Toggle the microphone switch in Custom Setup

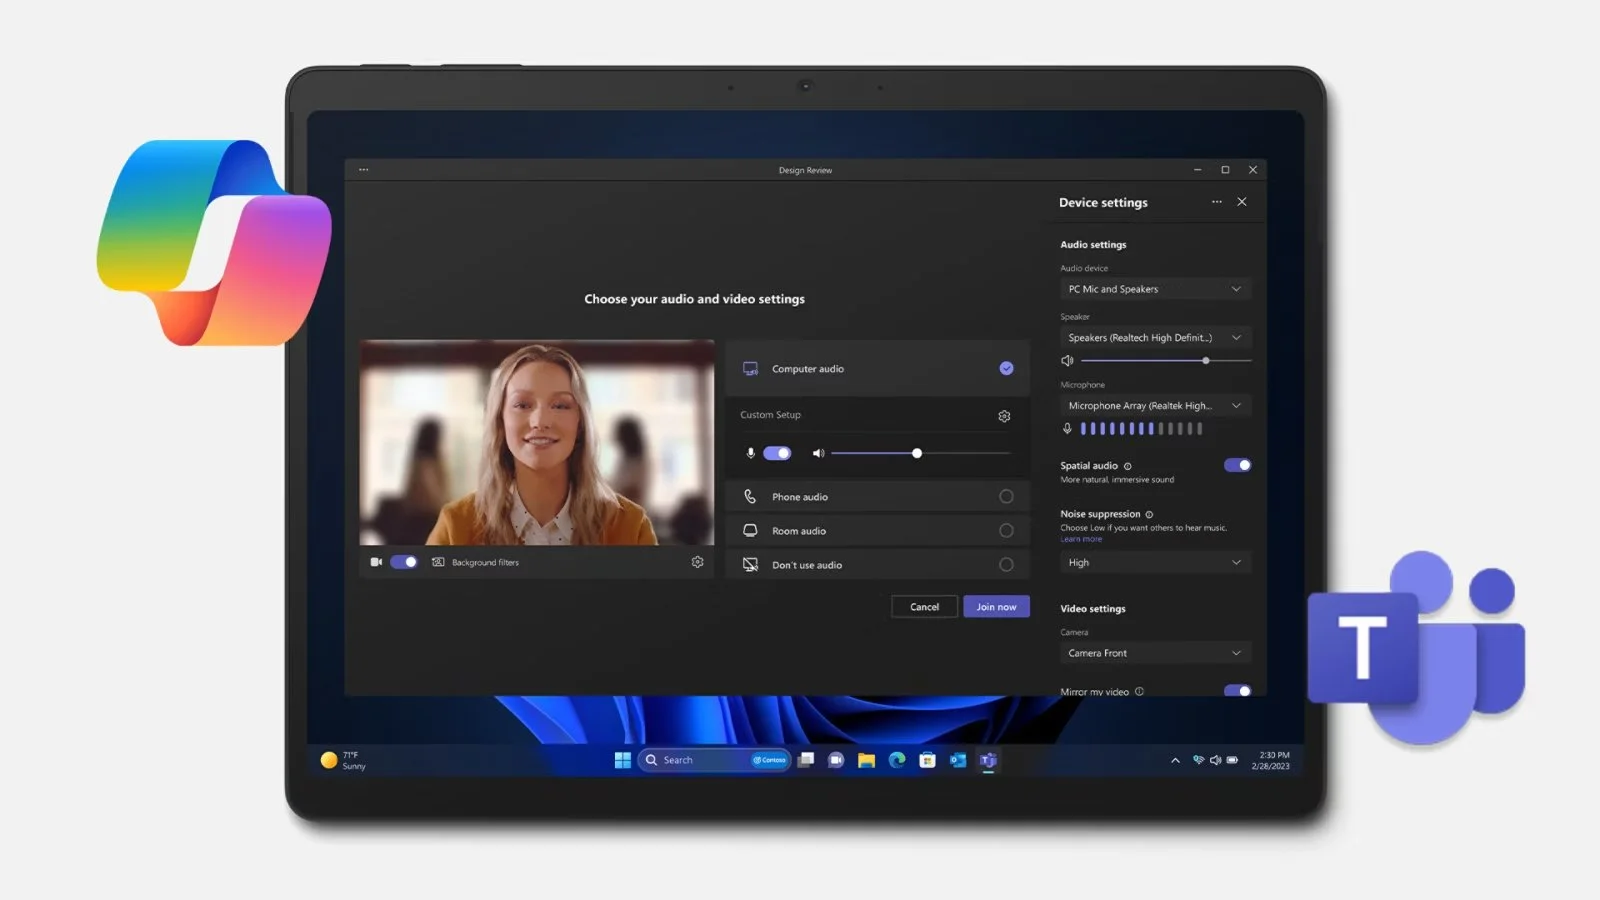777,453
